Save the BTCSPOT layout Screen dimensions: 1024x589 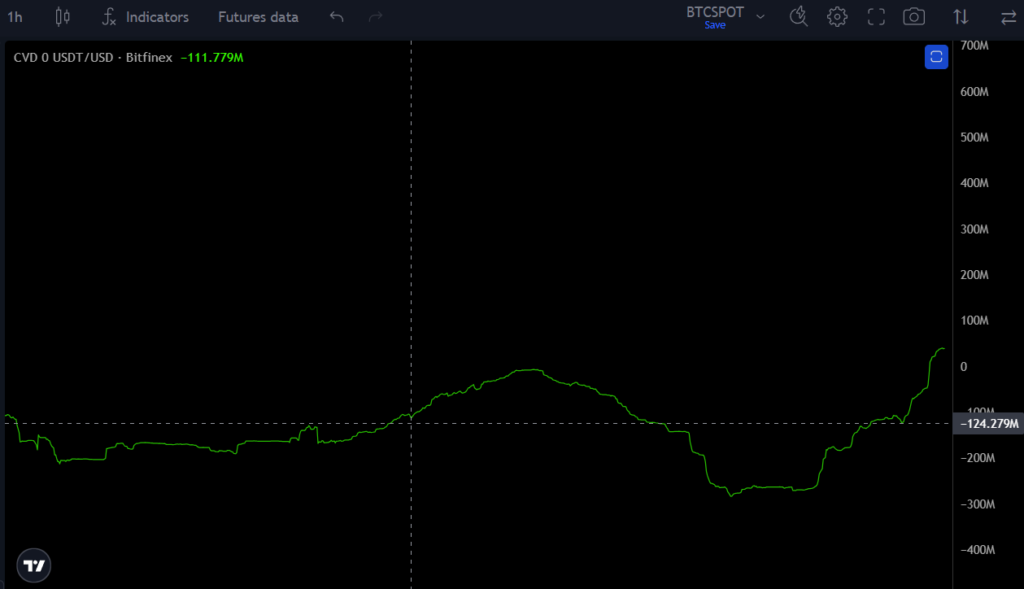pyautogui.click(x=715, y=26)
